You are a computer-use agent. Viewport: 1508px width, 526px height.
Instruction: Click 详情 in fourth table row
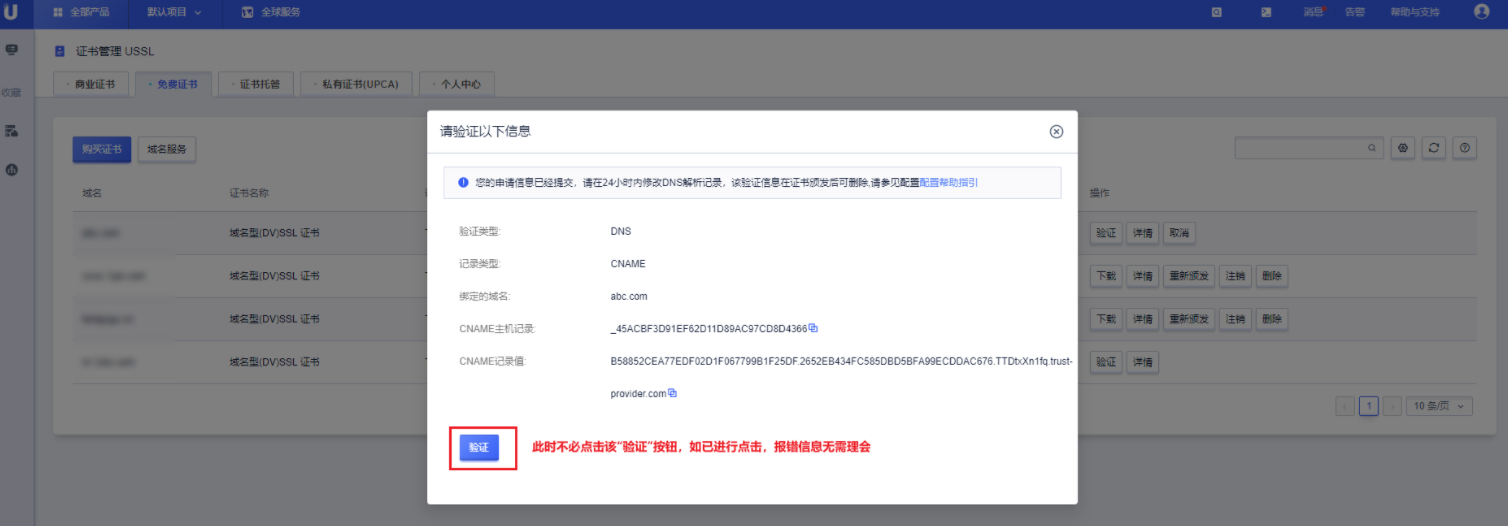pos(1142,362)
